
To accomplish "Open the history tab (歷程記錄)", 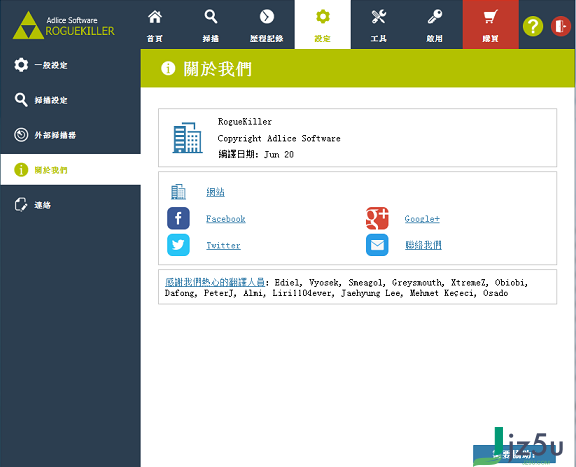I will tap(267, 25).
